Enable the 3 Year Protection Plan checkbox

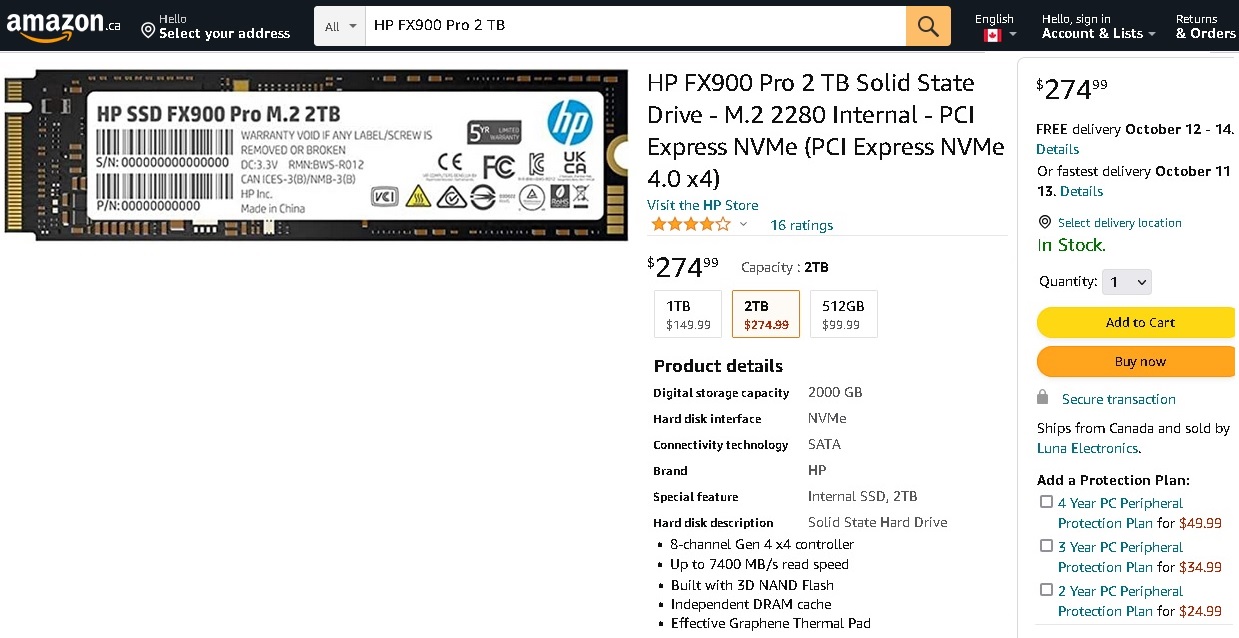pos(1046,546)
